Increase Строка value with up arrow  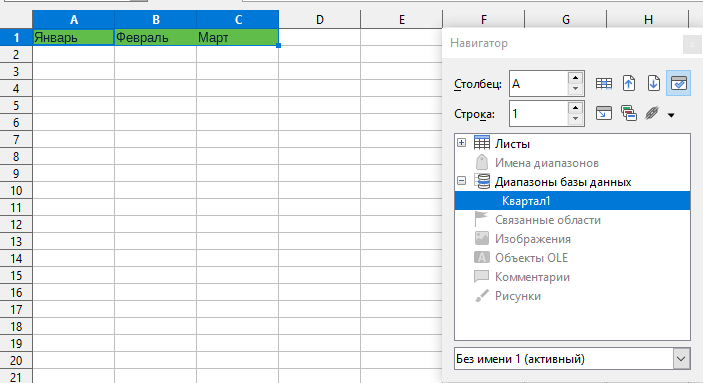coord(575,108)
